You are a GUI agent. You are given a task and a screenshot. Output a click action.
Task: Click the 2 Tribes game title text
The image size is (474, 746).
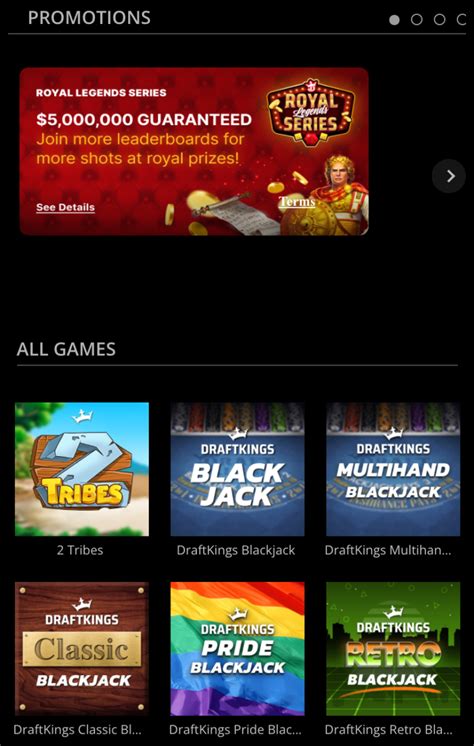pyautogui.click(x=80, y=550)
